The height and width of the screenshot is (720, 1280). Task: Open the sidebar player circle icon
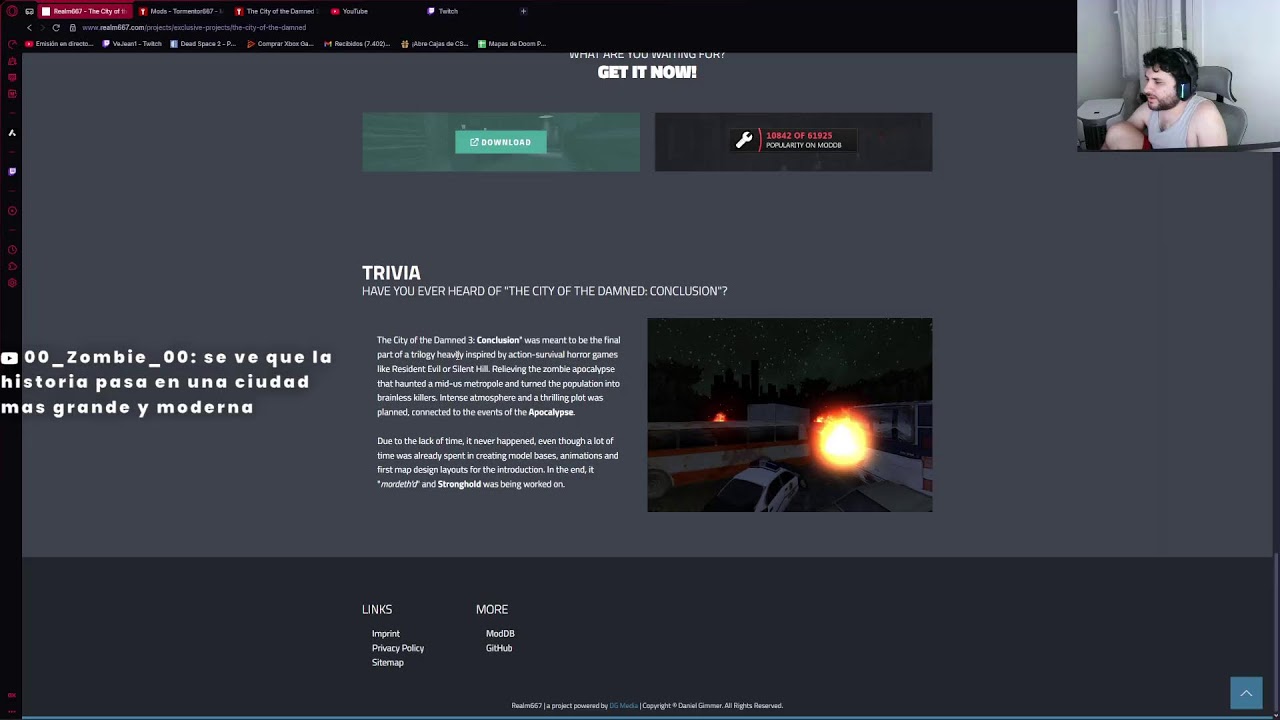pyautogui.click(x=12, y=211)
